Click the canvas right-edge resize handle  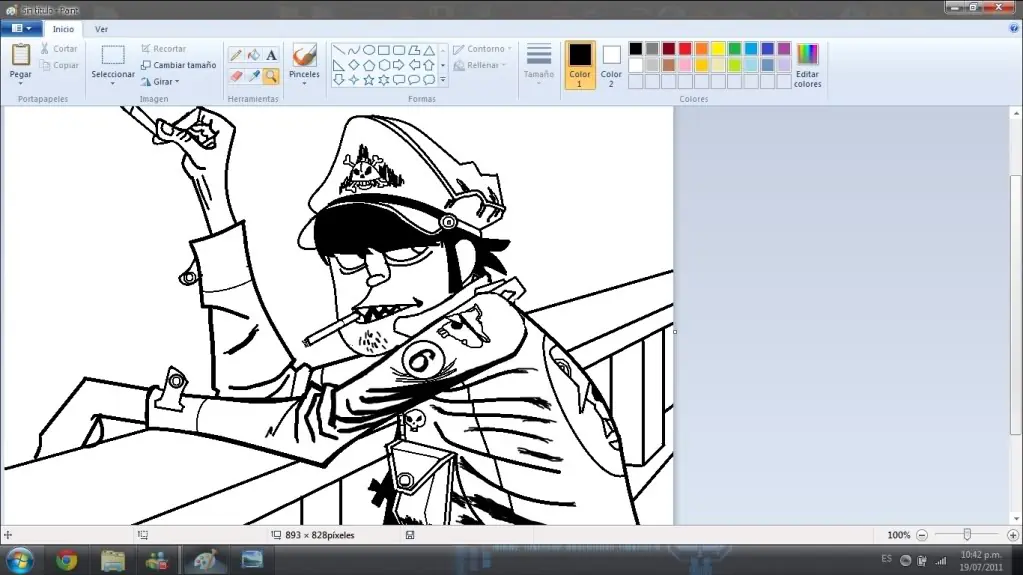(675, 332)
